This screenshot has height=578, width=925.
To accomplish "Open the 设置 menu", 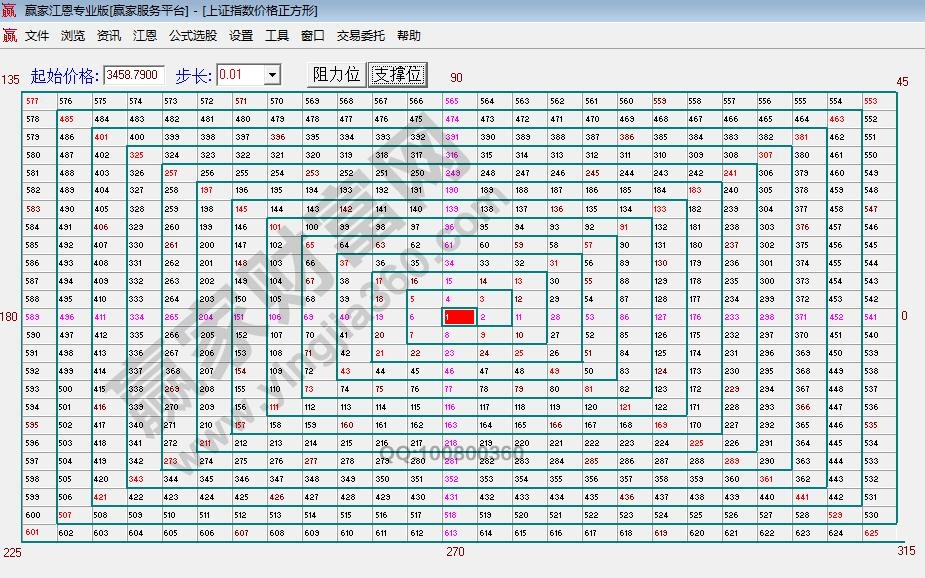I will pos(241,36).
